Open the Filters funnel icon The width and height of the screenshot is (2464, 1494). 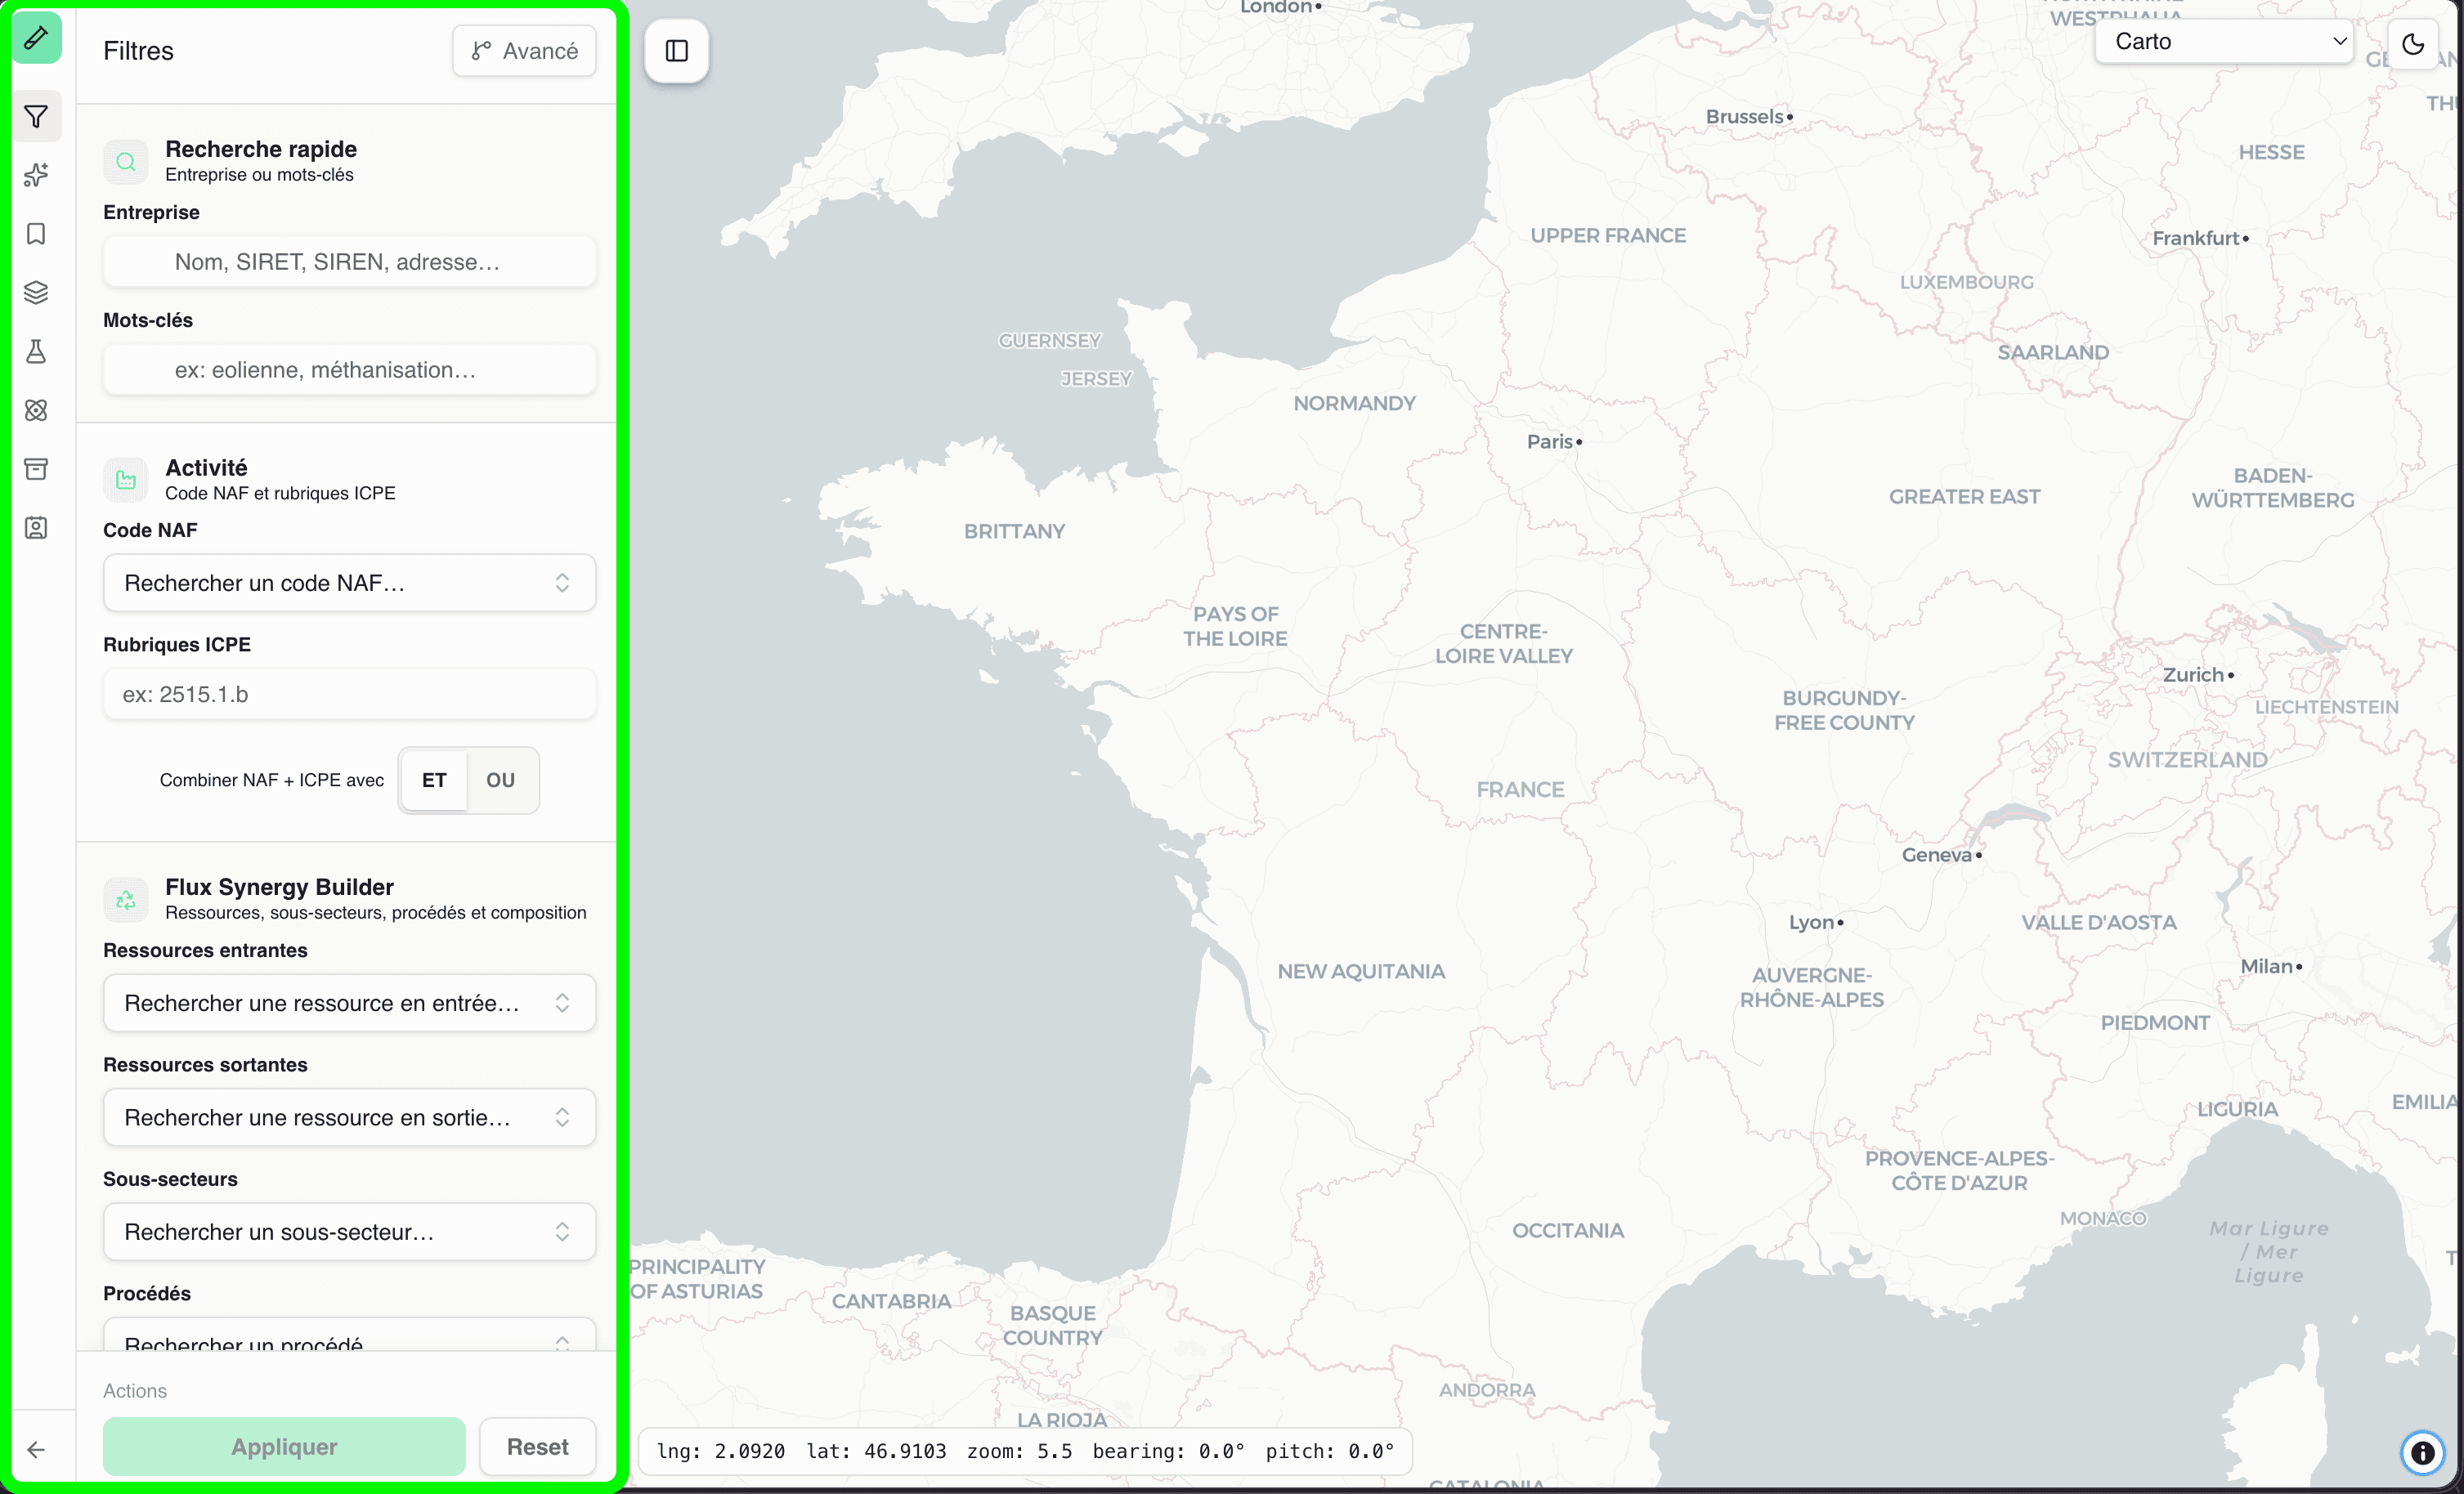pyautogui.click(x=36, y=117)
